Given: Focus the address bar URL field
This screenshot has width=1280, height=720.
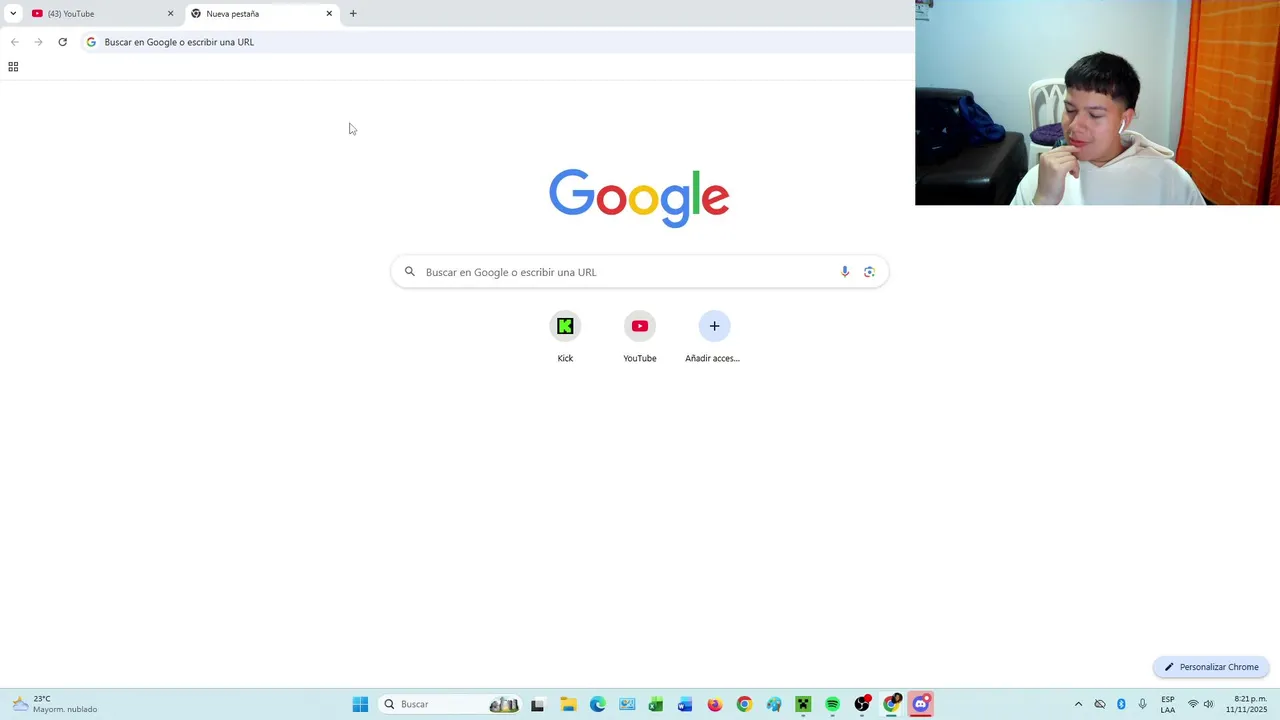Looking at the screenshot, I should click(497, 42).
